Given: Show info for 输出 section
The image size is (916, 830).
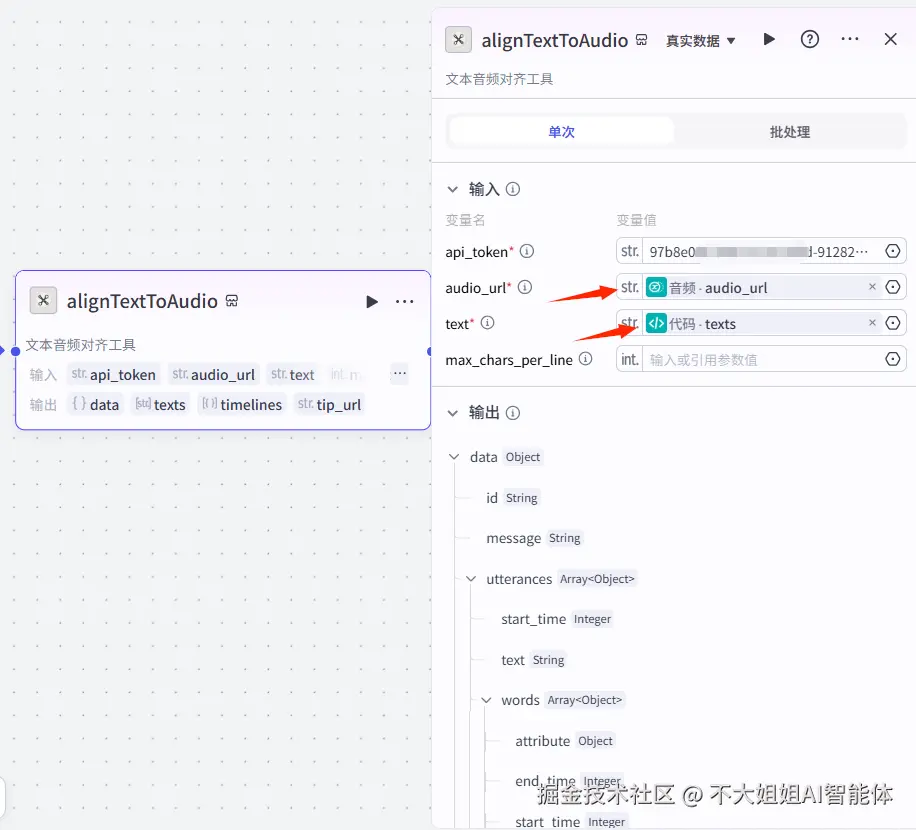Looking at the screenshot, I should (512, 413).
